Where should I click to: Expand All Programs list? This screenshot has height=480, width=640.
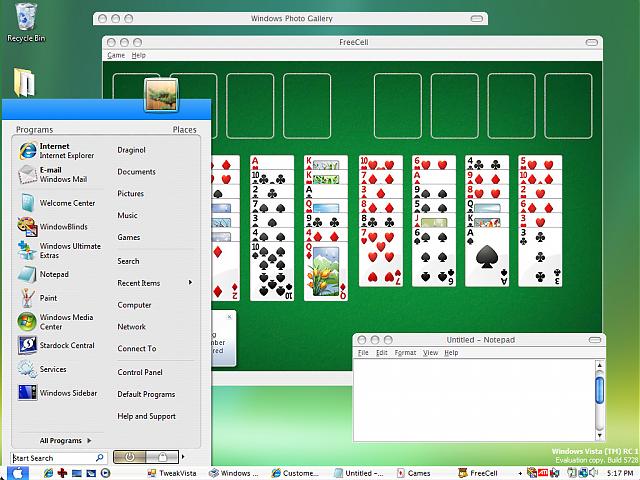tap(65, 440)
